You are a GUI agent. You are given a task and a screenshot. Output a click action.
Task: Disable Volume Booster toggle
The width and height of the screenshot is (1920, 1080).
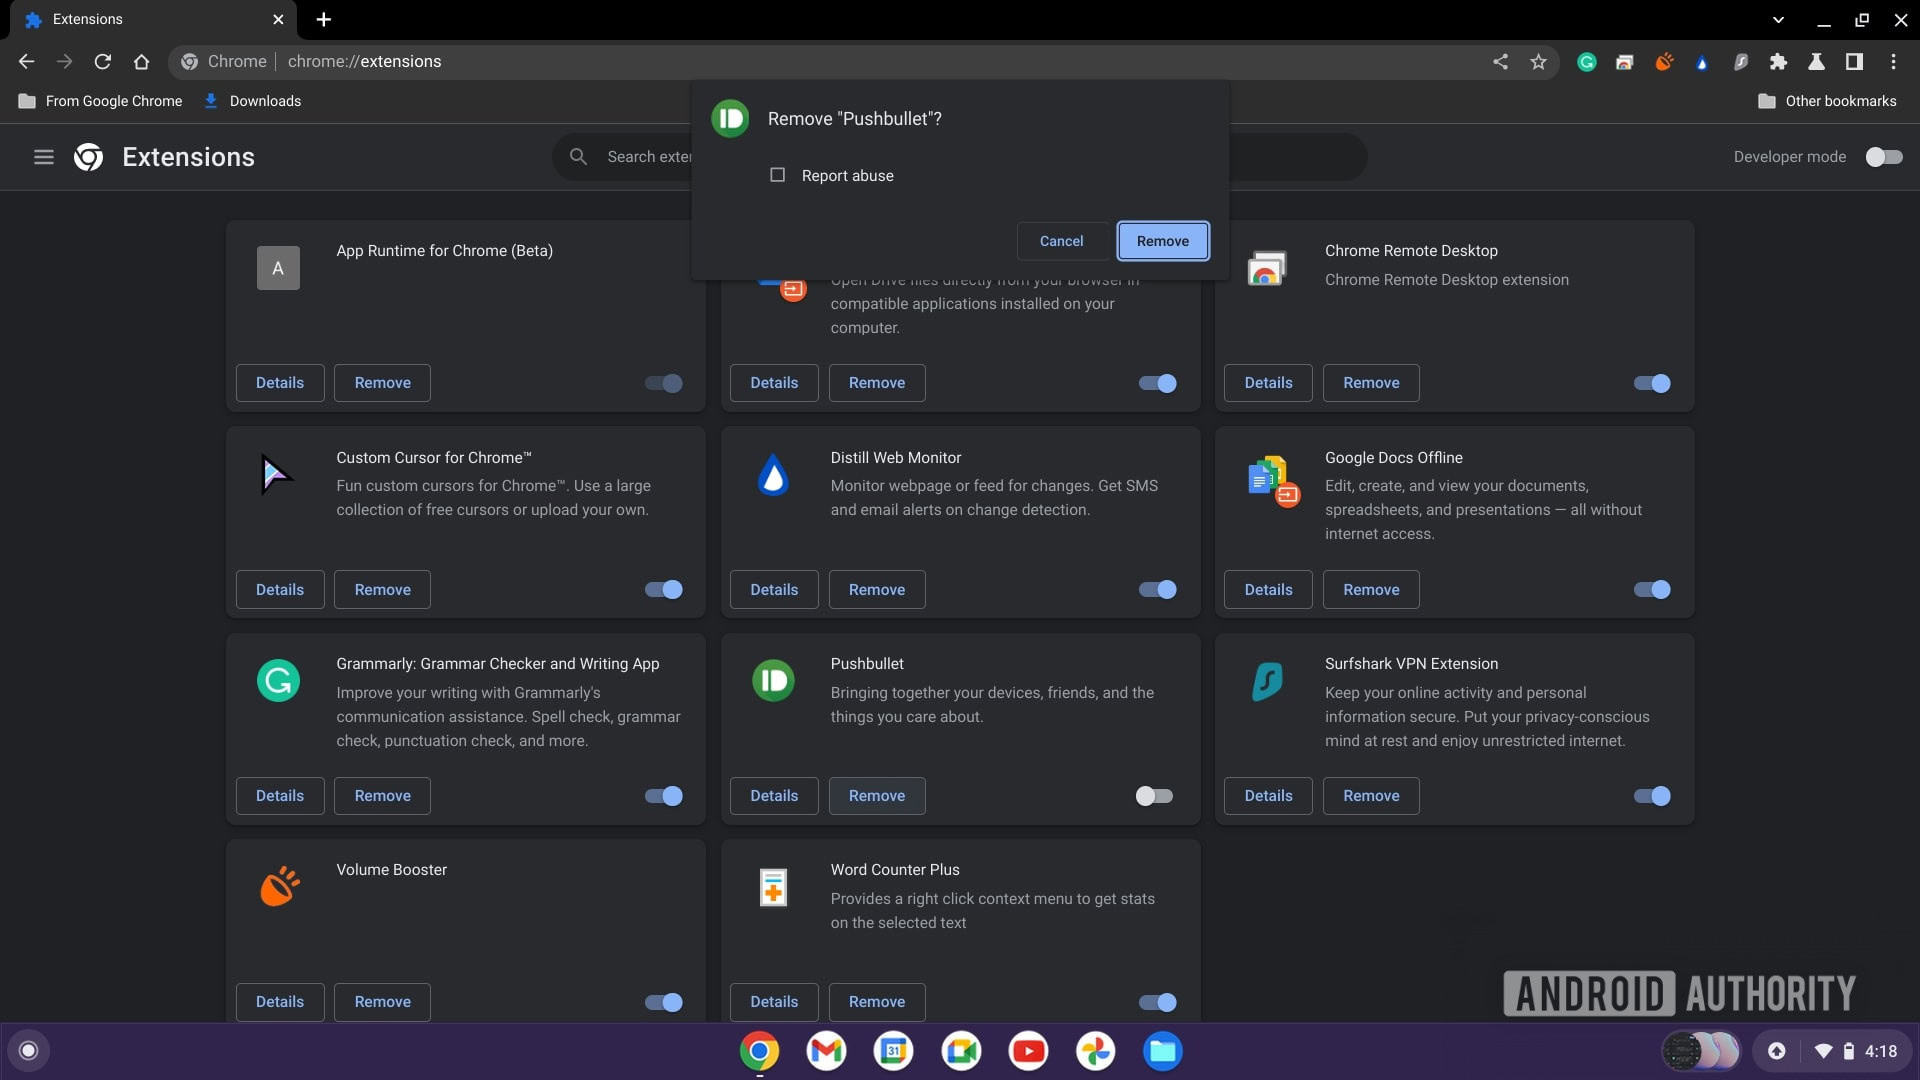pos(664,1002)
